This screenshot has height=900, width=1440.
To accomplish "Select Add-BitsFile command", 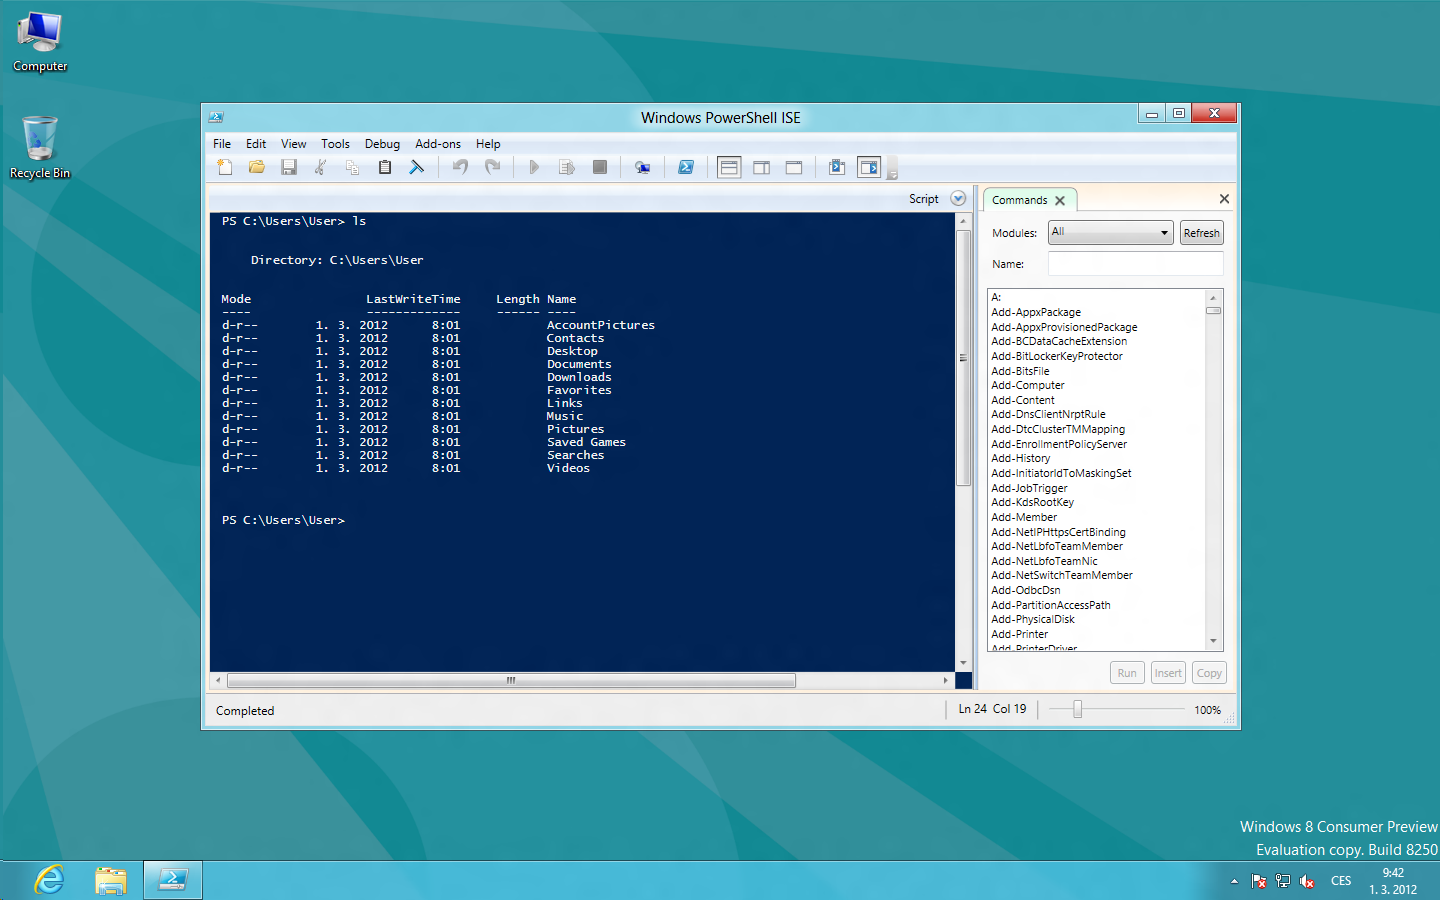I will click(x=1020, y=371).
